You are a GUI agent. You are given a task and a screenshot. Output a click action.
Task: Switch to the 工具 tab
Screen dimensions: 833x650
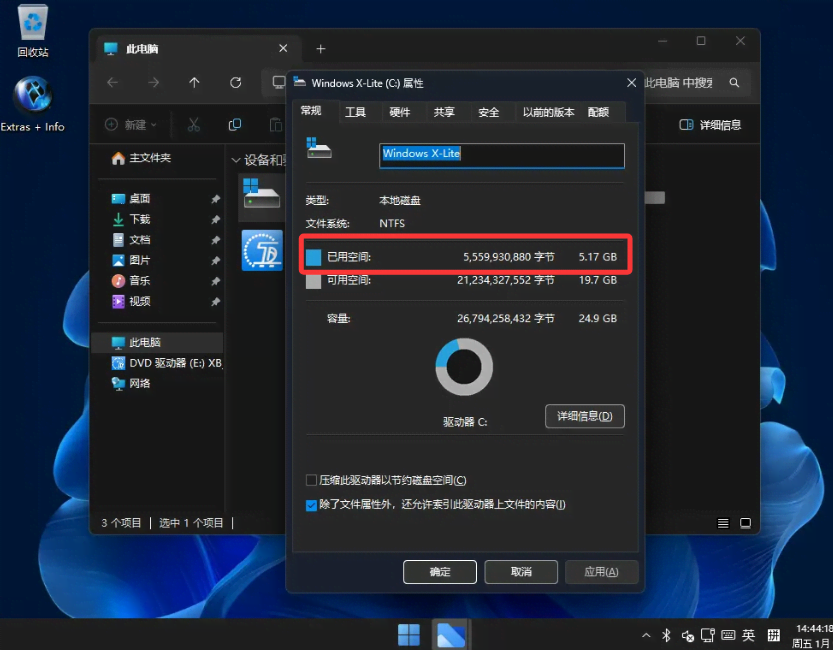click(x=355, y=112)
